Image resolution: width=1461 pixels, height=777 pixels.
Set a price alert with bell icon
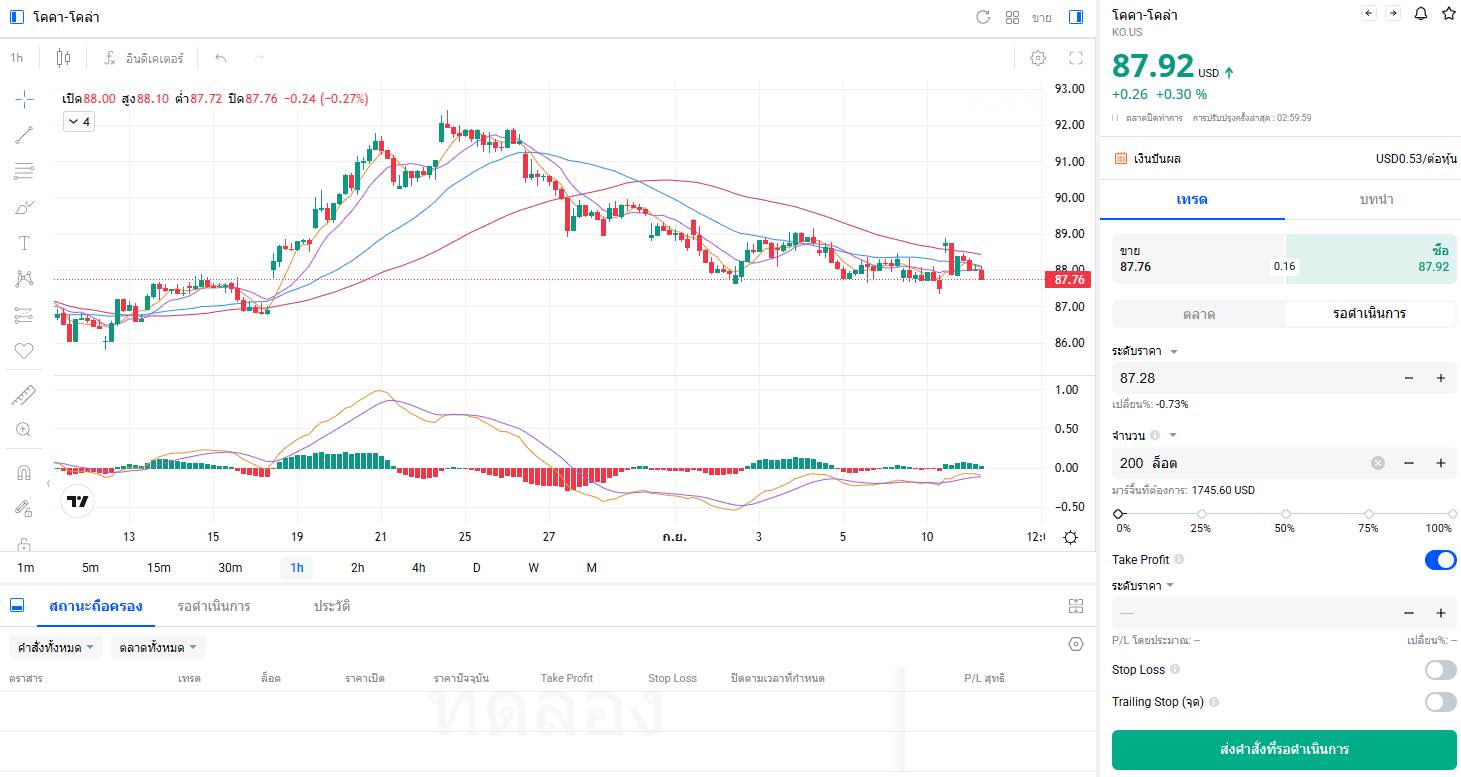coord(1420,14)
